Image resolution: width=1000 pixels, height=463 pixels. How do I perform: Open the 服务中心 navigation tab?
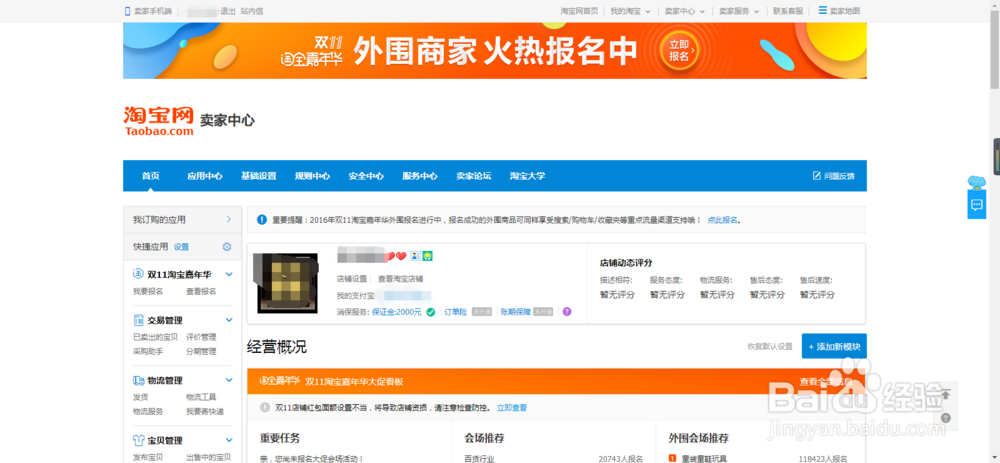[420, 176]
